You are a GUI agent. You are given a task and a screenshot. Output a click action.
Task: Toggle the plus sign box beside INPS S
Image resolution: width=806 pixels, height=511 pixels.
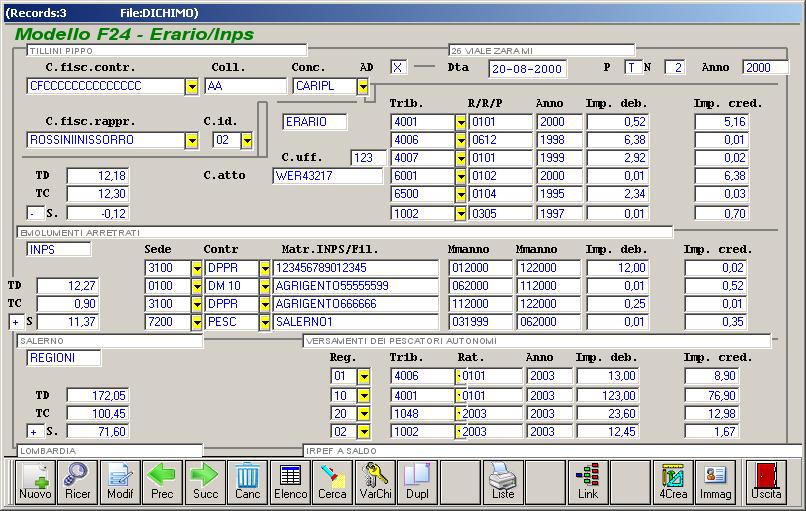click(x=15, y=322)
